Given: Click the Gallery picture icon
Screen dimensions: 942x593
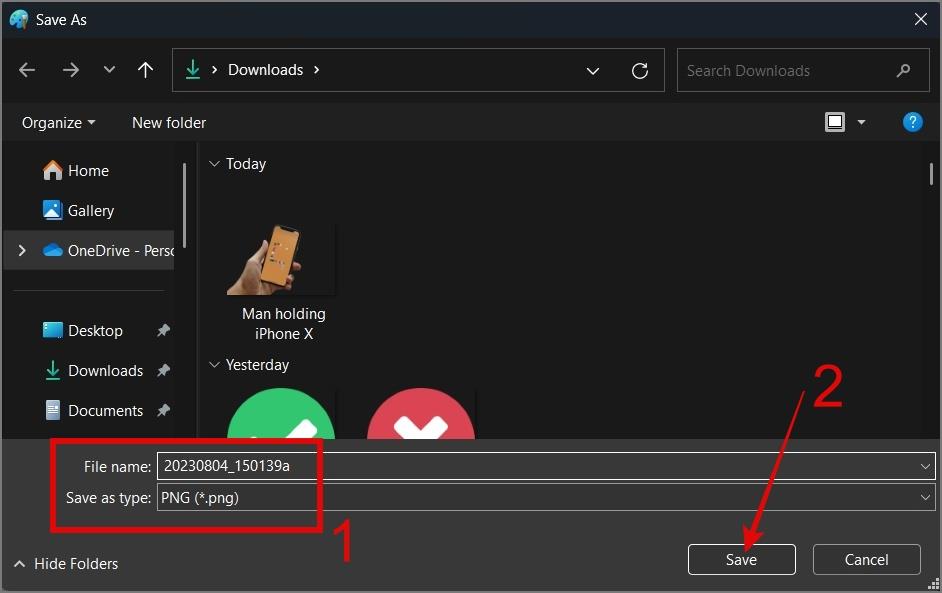Looking at the screenshot, I should [52, 210].
